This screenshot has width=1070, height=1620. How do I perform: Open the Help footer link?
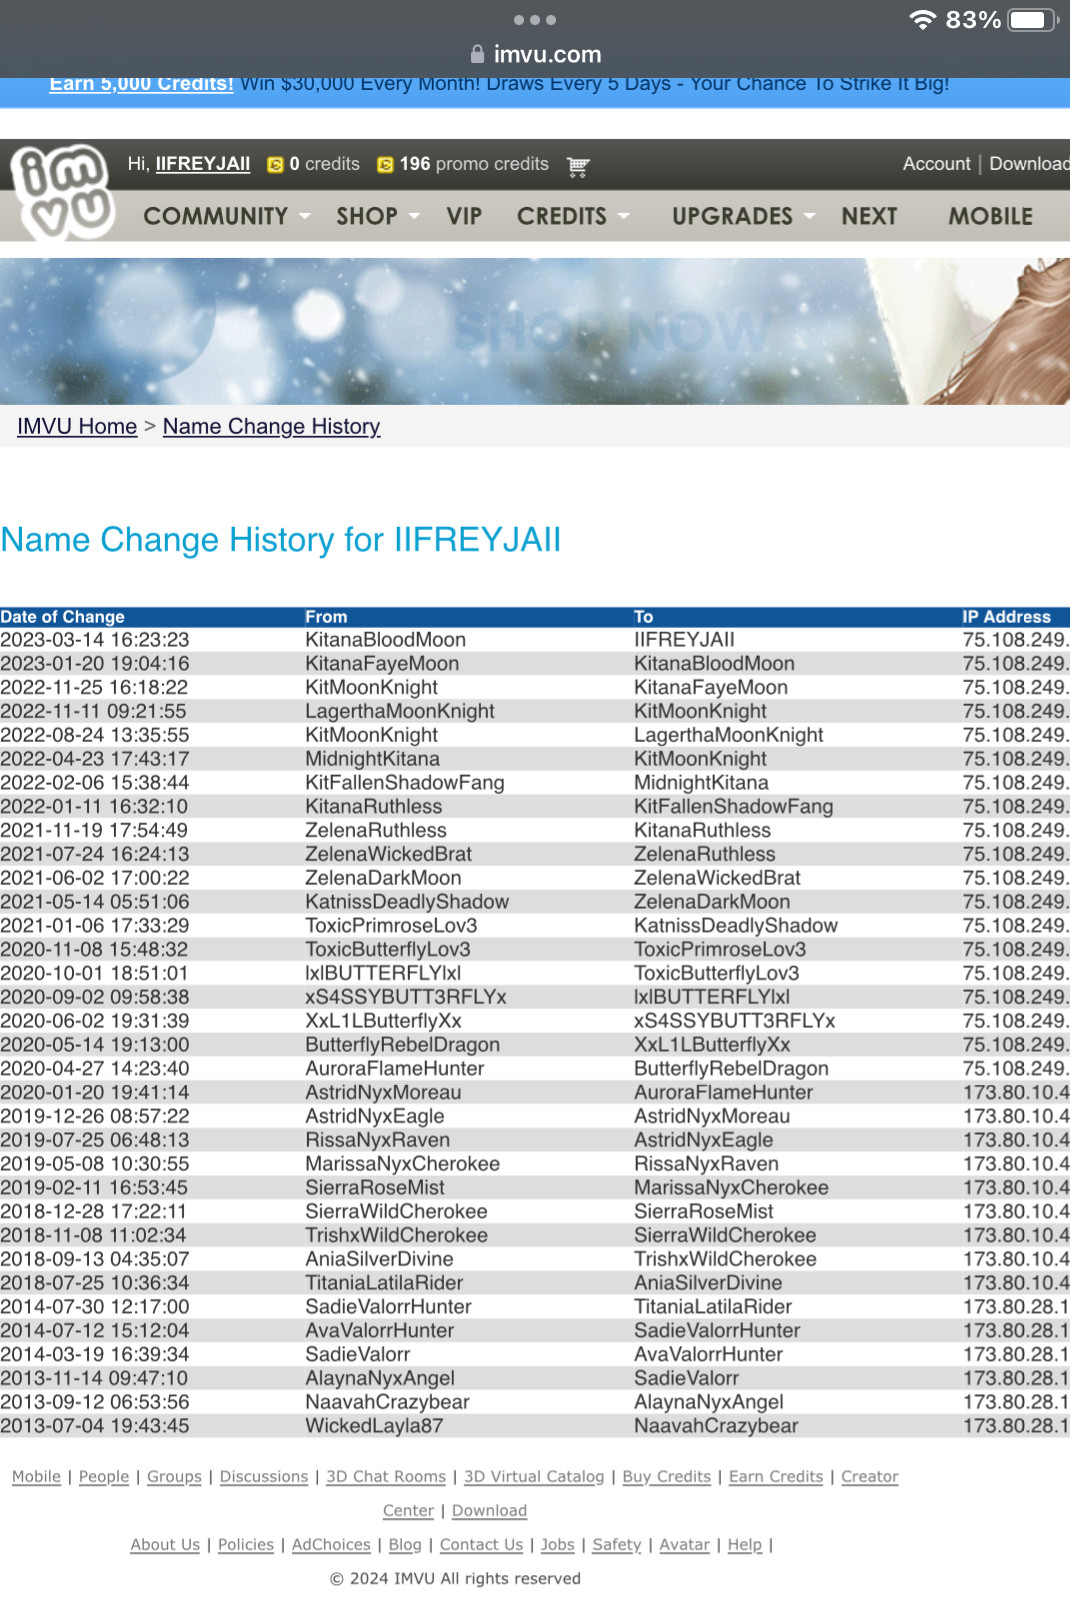(x=745, y=1545)
